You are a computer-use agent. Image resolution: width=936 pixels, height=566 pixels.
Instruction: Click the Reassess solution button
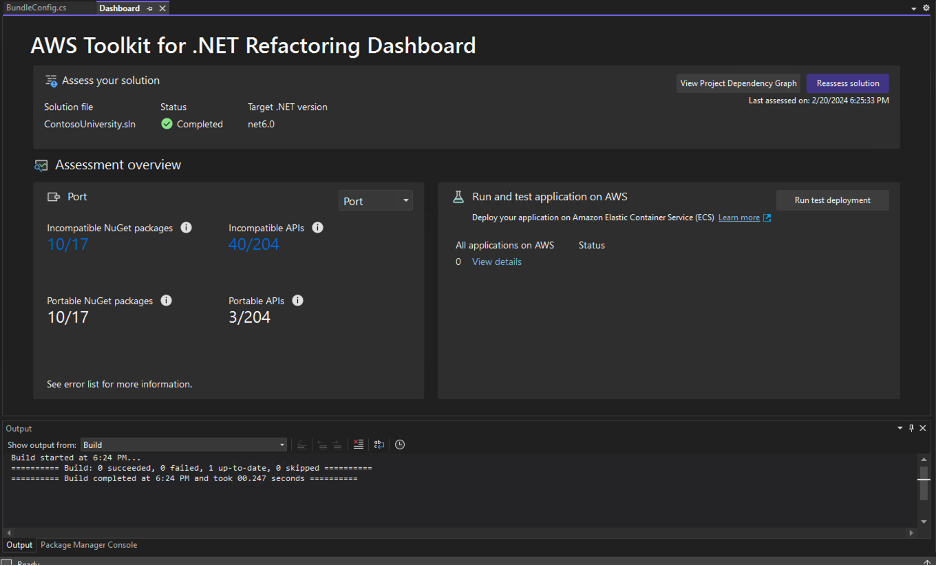(x=847, y=84)
